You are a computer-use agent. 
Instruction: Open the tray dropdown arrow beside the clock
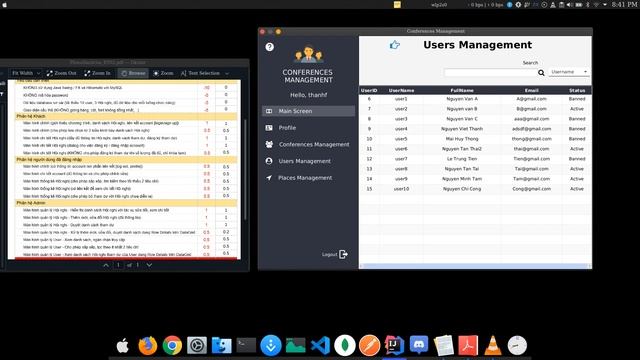605,4
